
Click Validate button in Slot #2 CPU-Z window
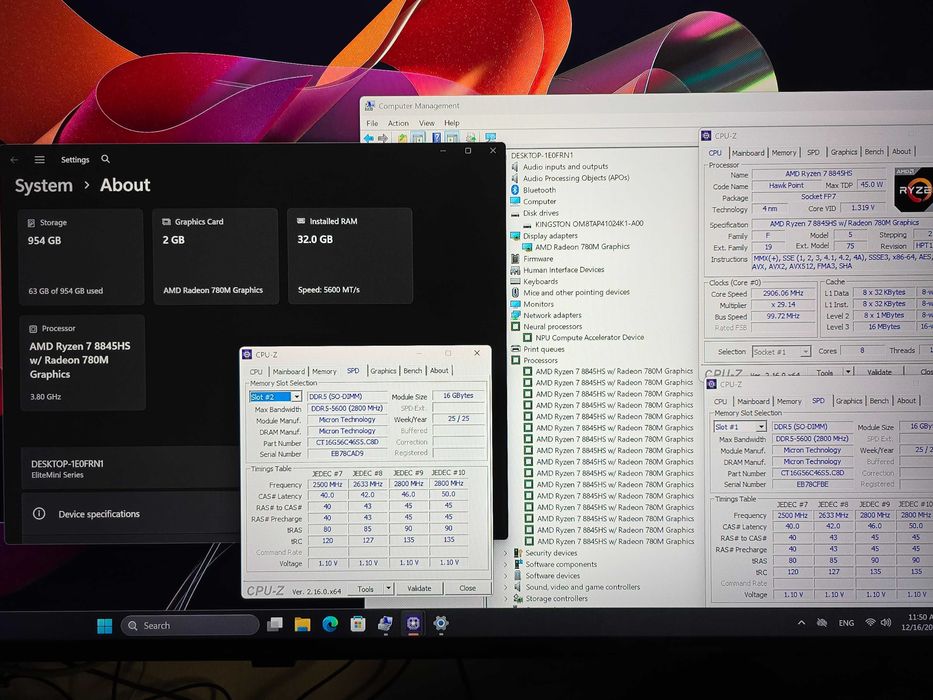pyautogui.click(x=419, y=588)
